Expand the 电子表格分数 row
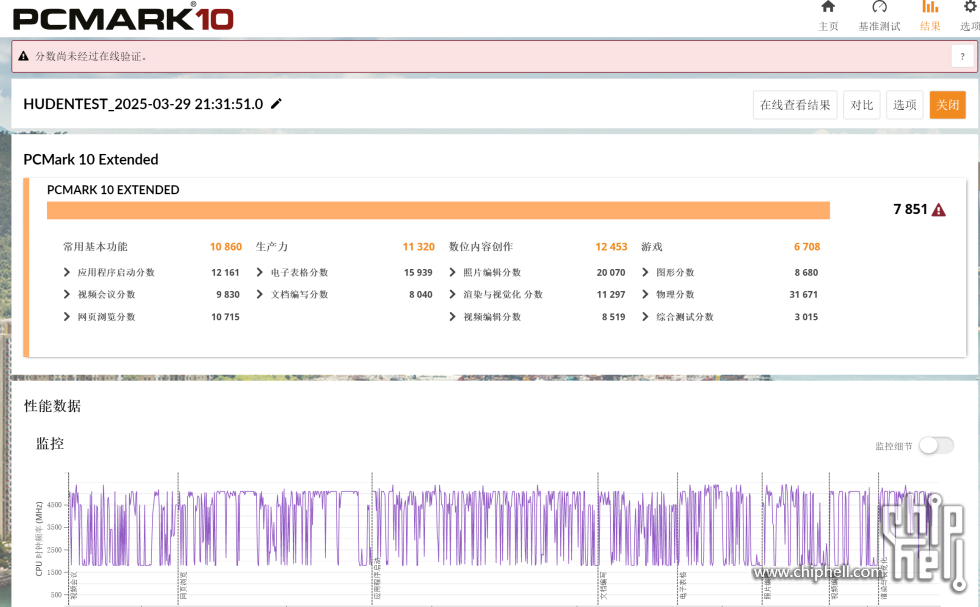Screen dimensions: 980x607 tap(260, 272)
